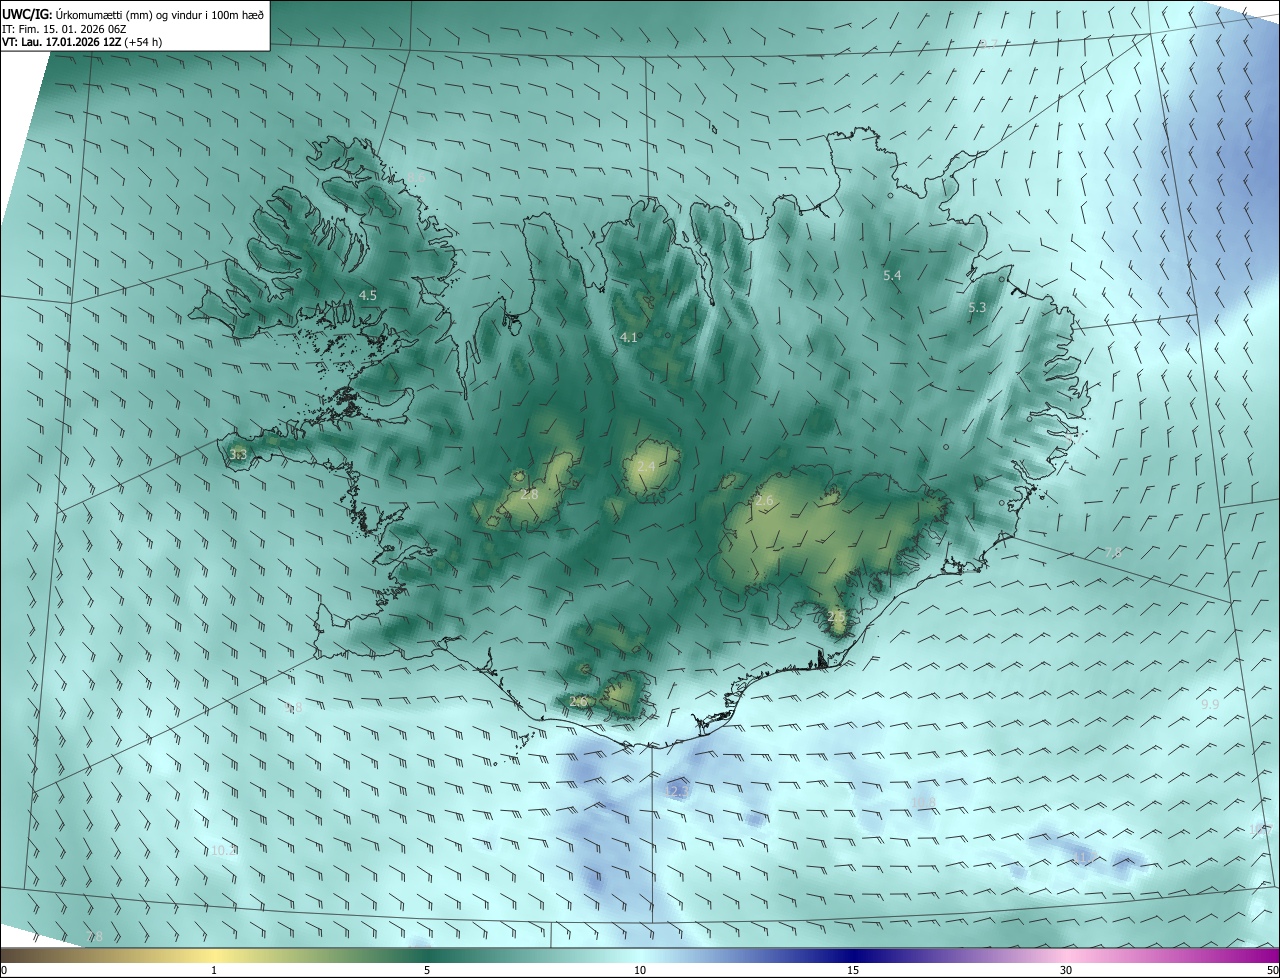Click the 2.8 value on Langjökull glacier
Screen dimensions: 1280x978
pyautogui.click(x=529, y=494)
